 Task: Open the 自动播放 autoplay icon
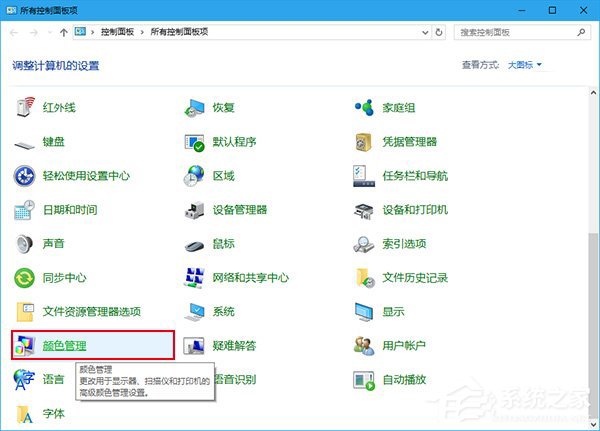point(364,380)
